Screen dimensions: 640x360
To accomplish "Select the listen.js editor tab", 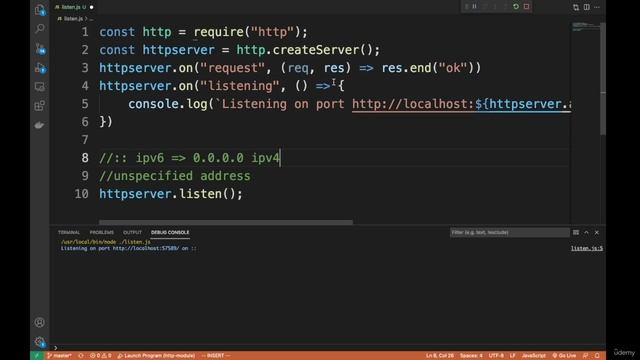I will coord(73,7).
